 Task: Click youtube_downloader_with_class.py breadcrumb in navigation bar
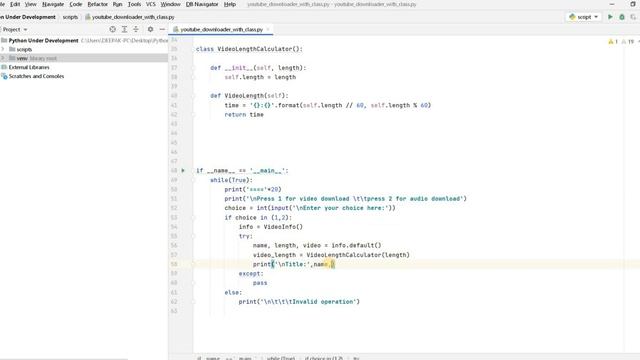[130, 17]
